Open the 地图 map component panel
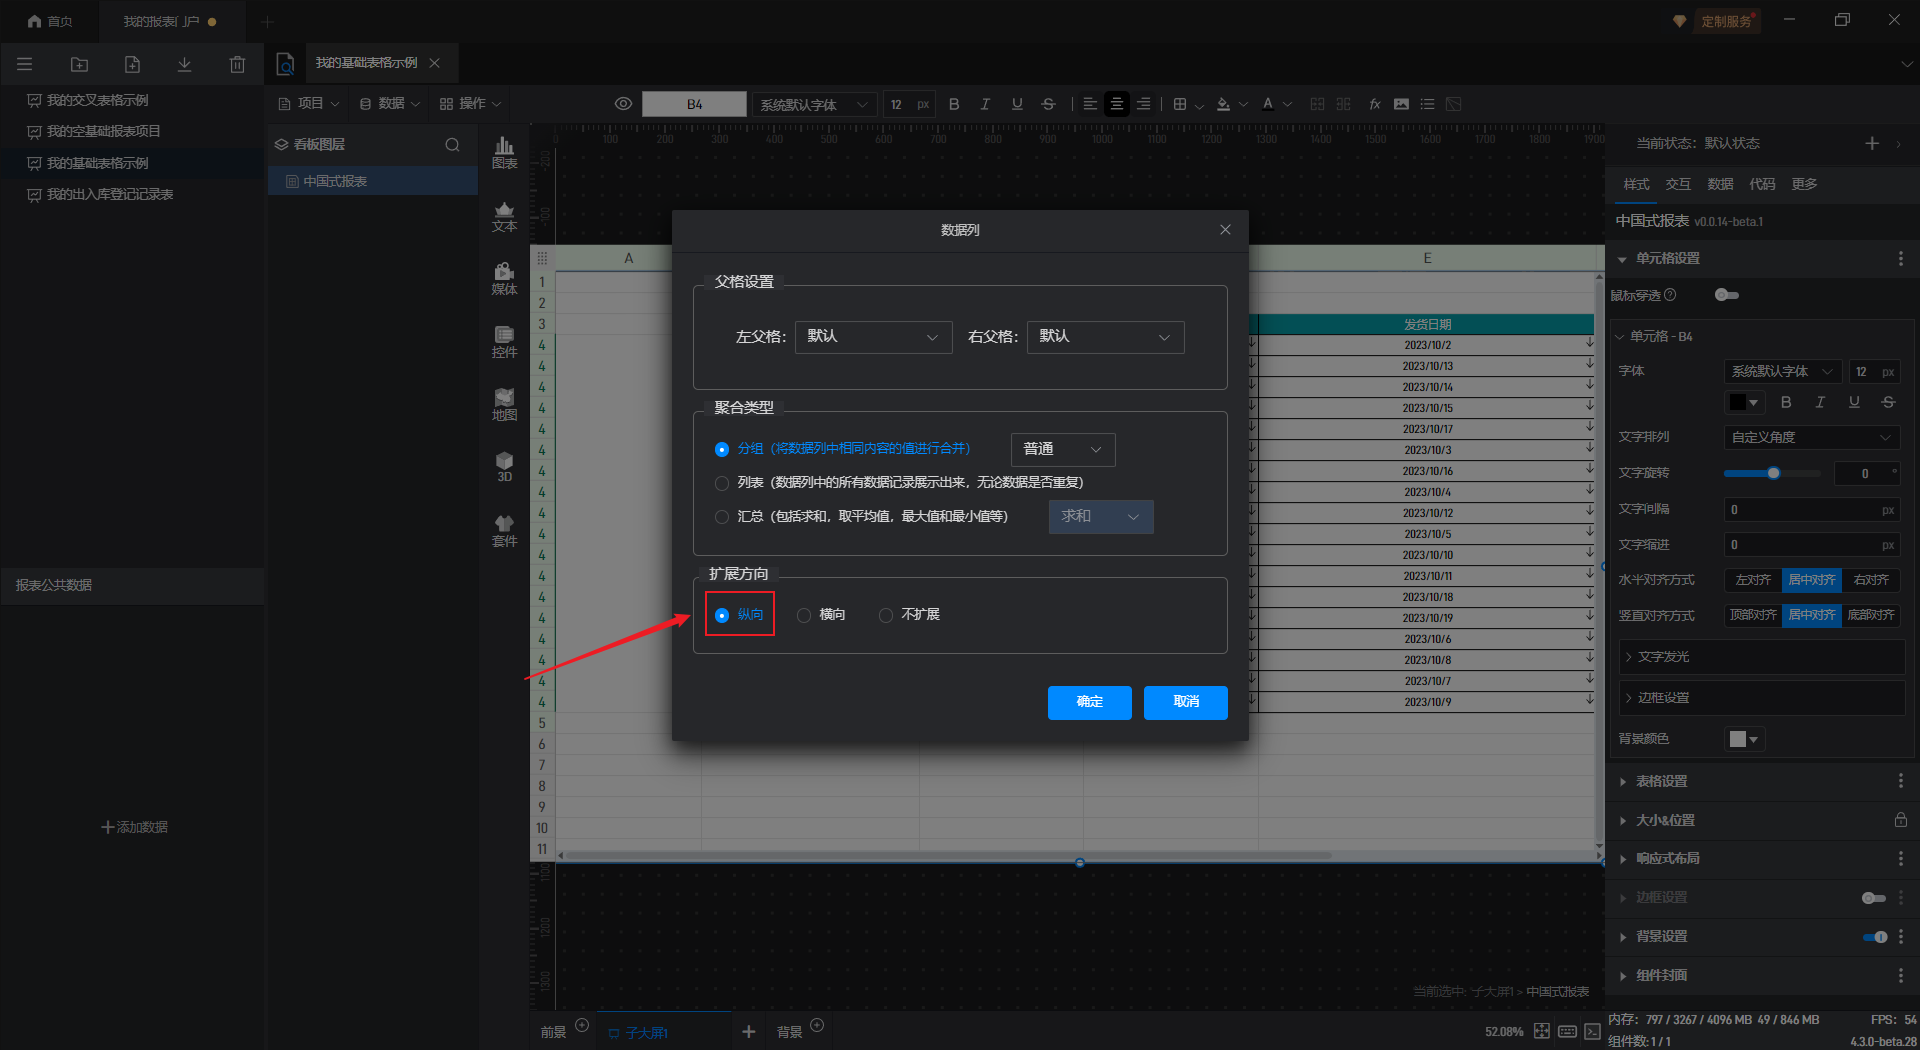1920x1050 pixels. (x=504, y=404)
